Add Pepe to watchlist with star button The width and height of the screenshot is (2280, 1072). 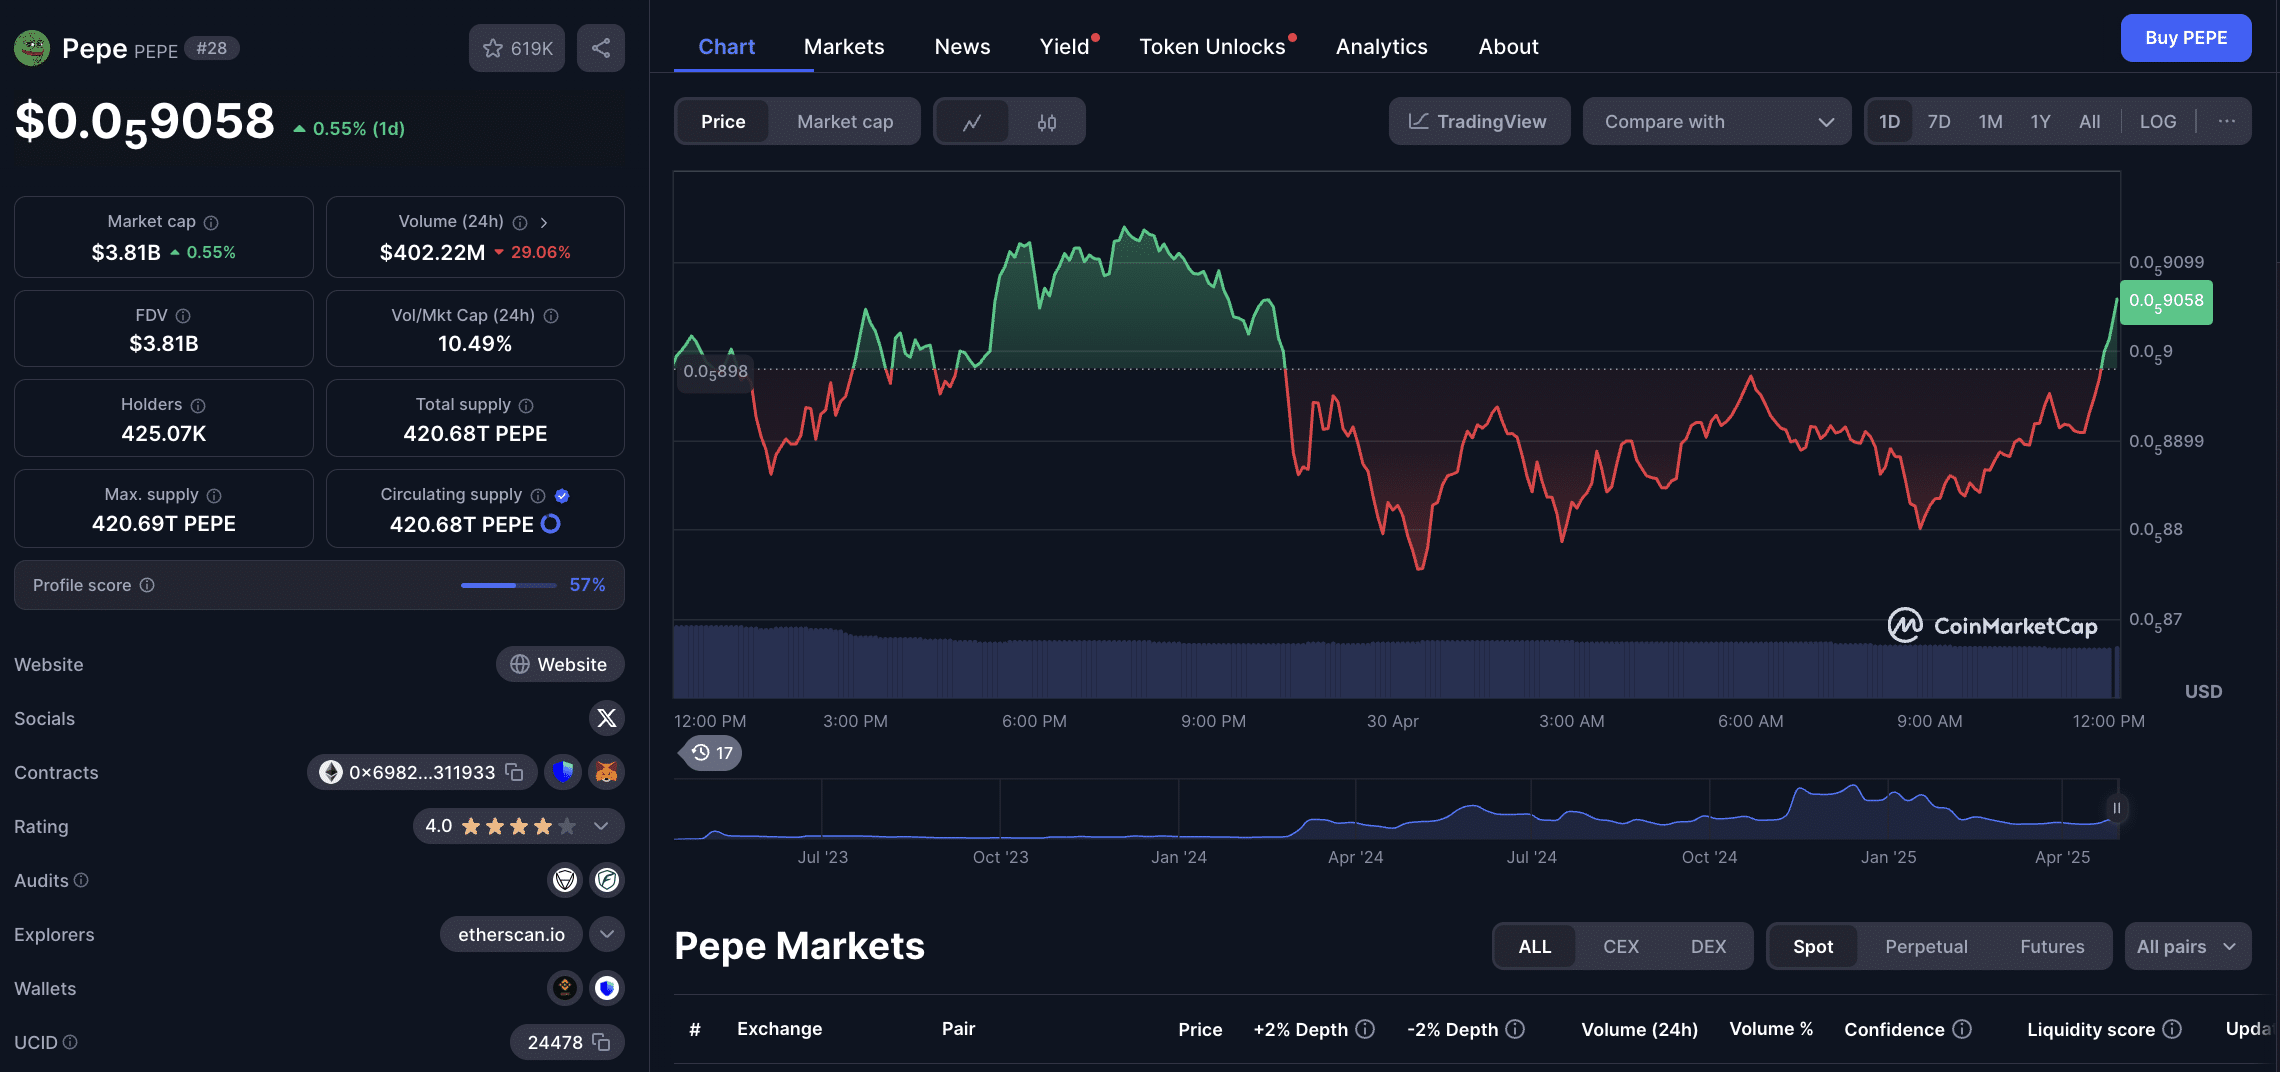(517, 48)
